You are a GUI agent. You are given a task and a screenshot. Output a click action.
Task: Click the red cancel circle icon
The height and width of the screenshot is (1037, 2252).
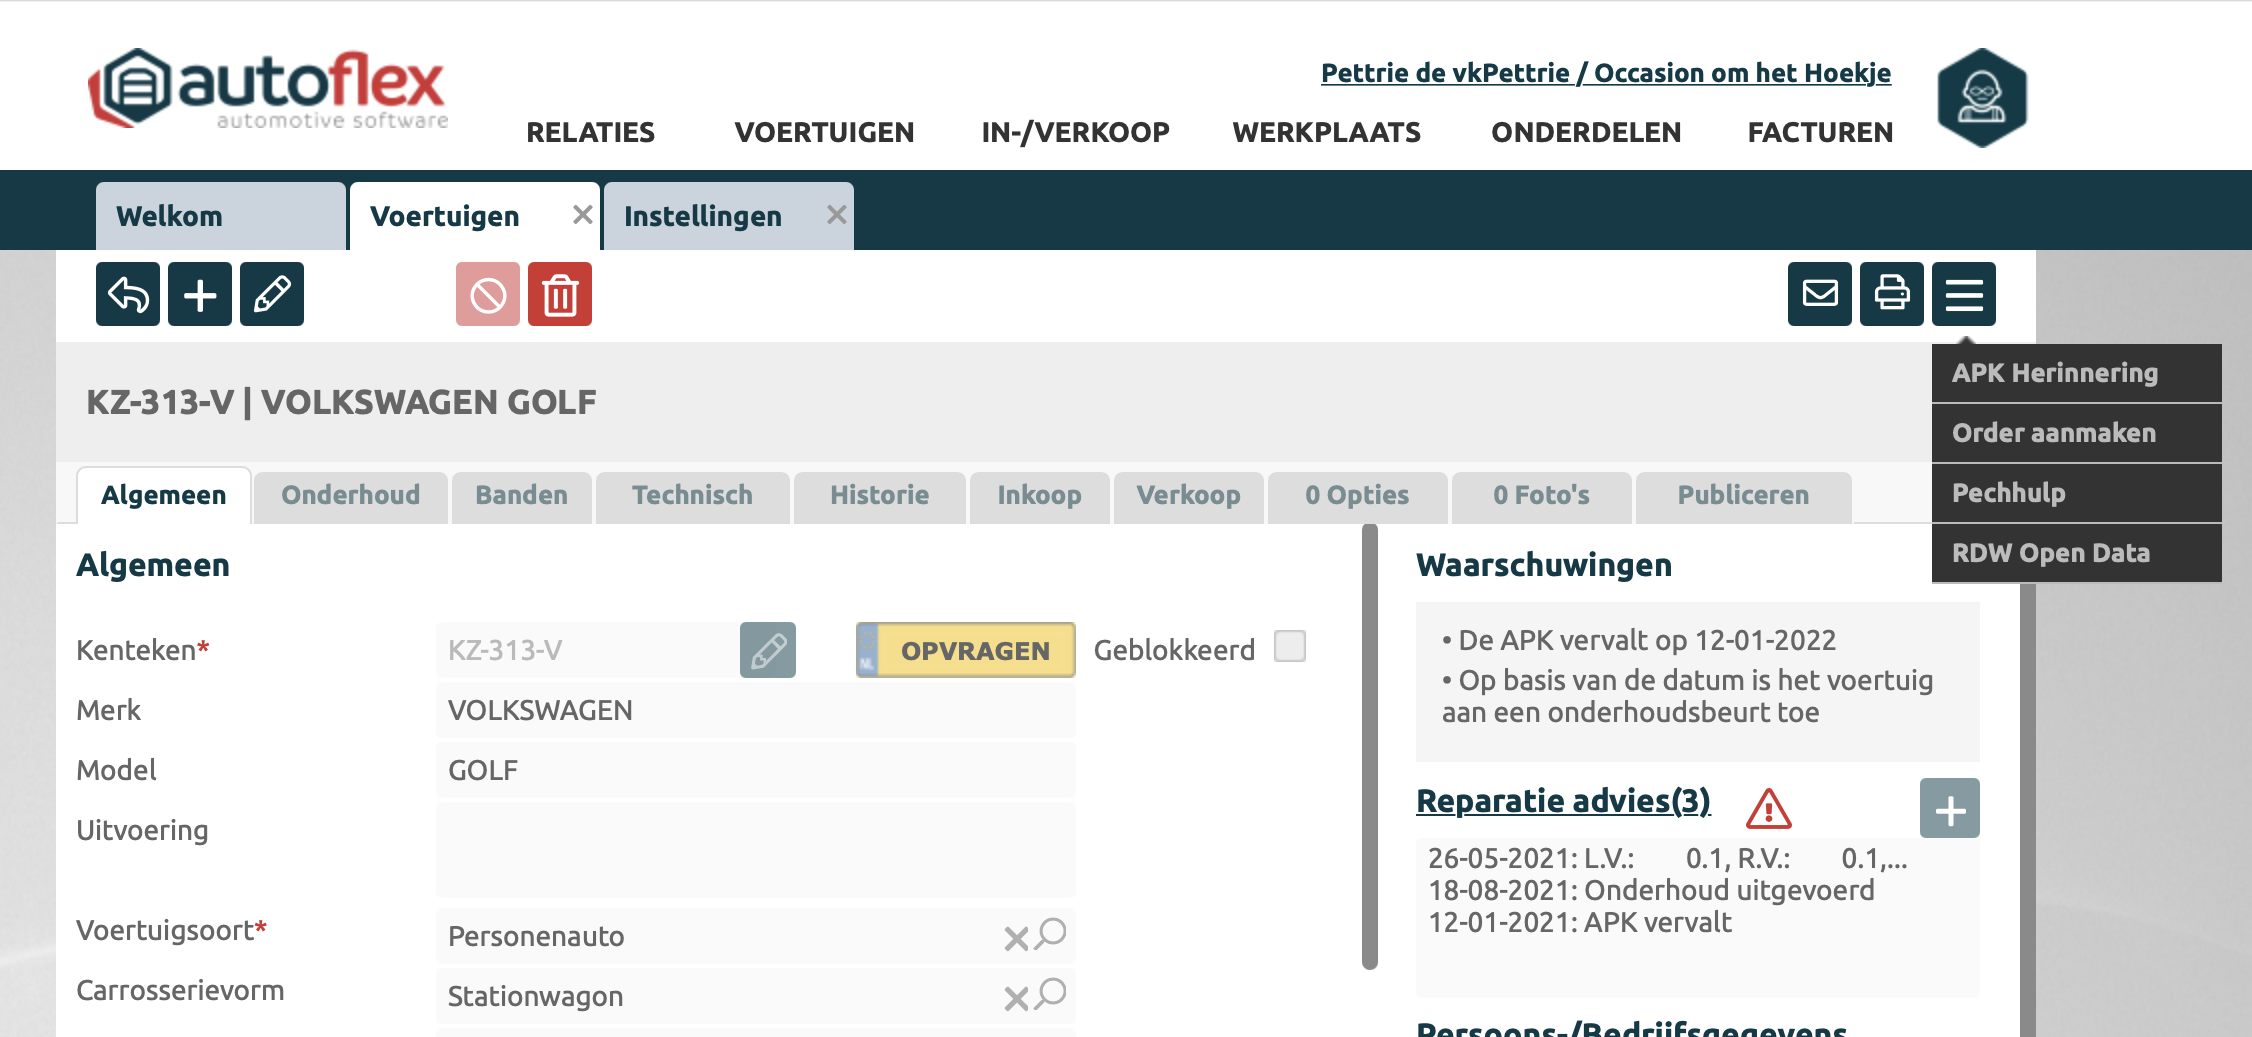point(488,295)
